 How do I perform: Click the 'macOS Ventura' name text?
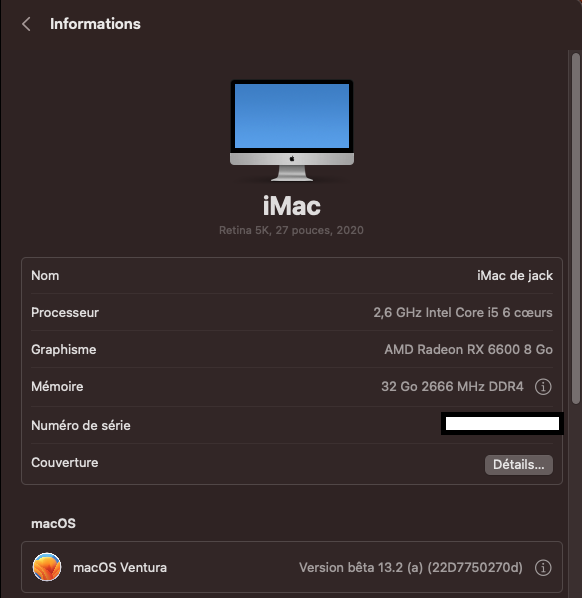[x=120, y=567]
